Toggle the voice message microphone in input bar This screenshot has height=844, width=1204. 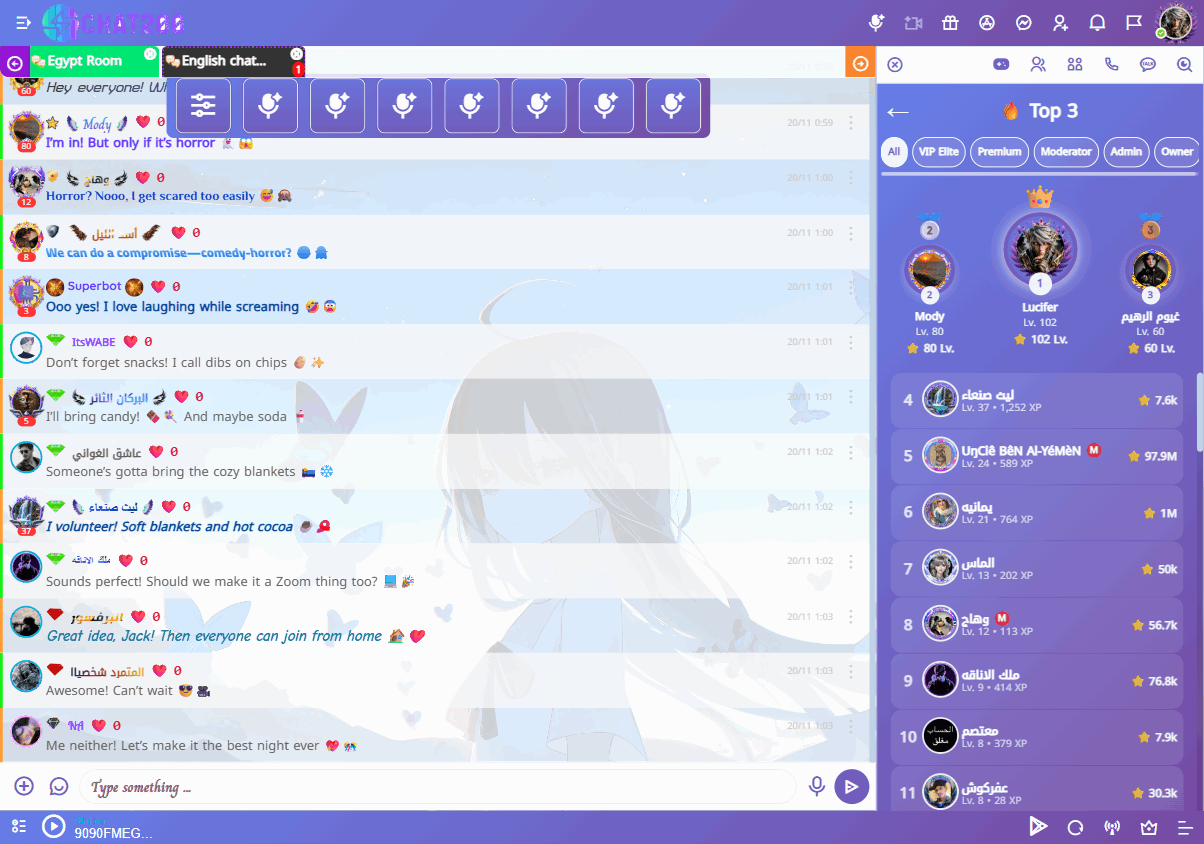pos(817,787)
